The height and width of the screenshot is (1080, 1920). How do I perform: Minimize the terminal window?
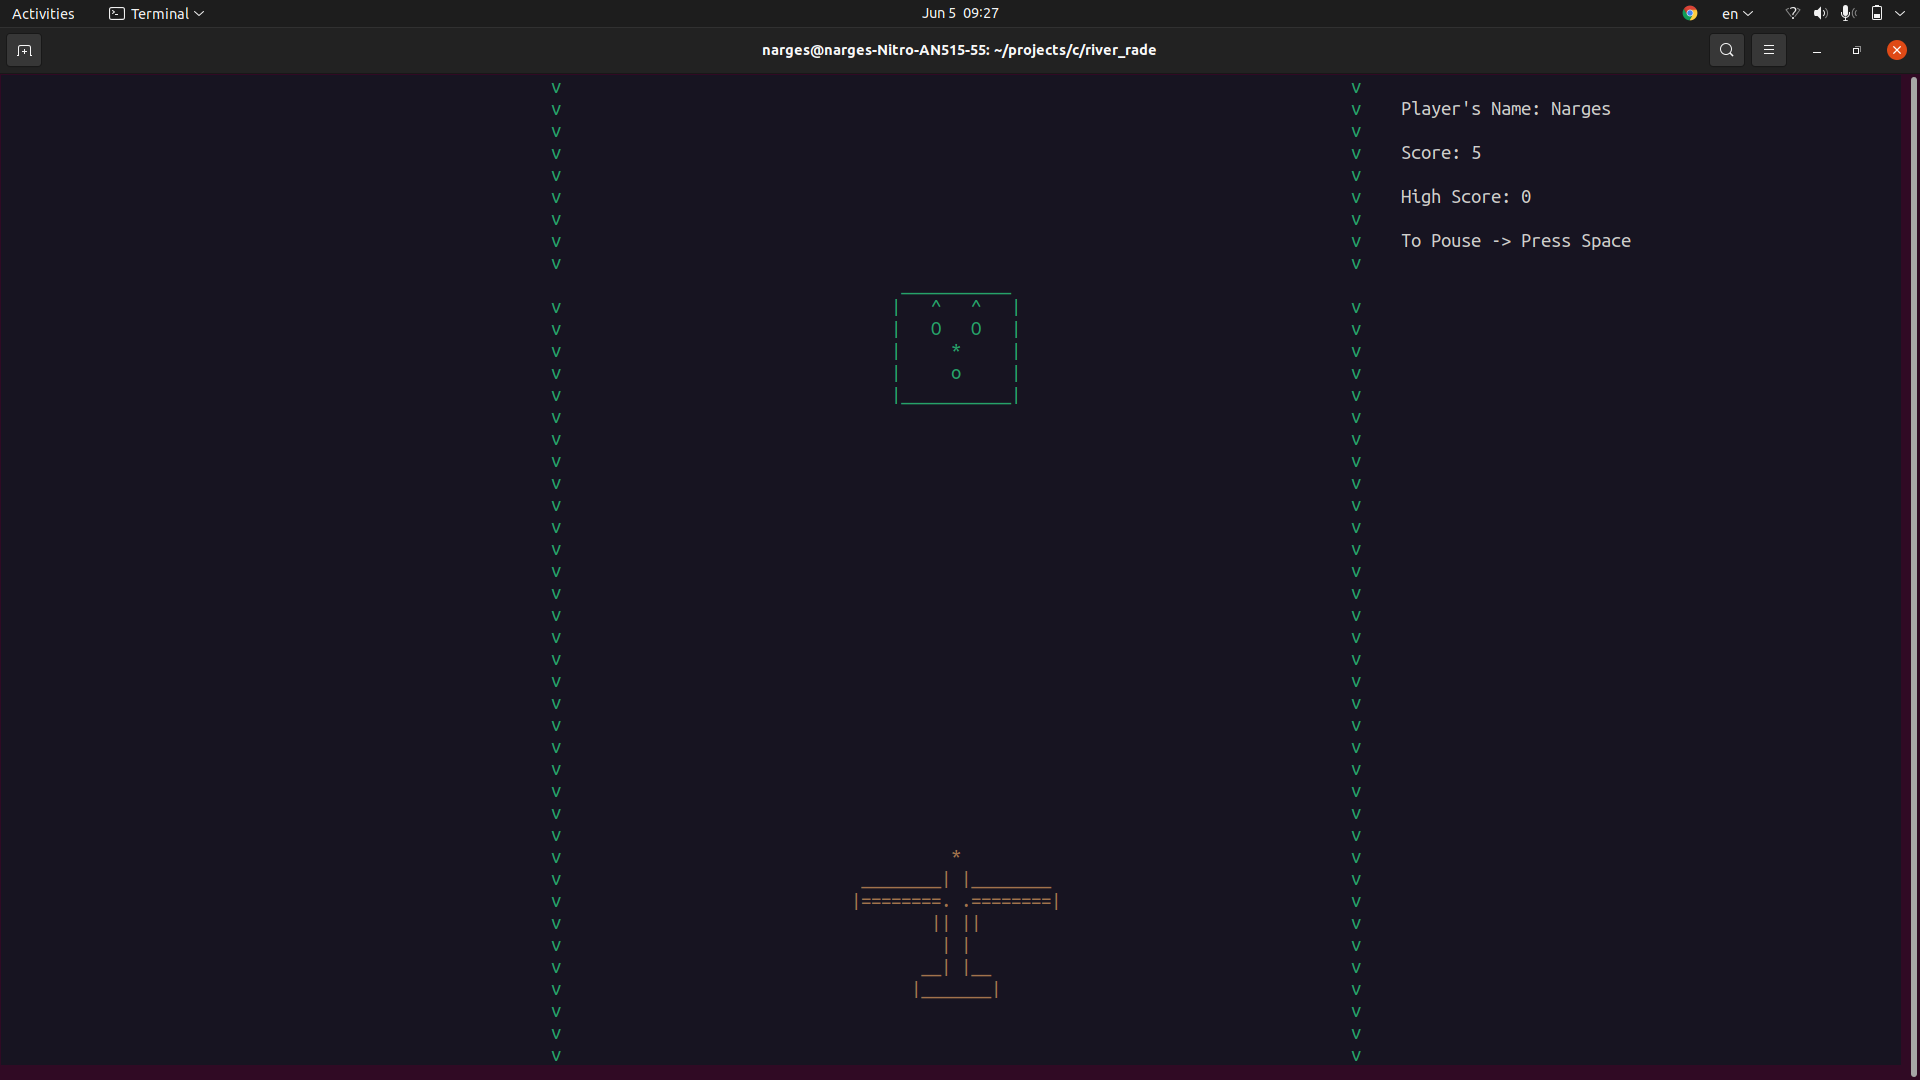(x=1815, y=50)
